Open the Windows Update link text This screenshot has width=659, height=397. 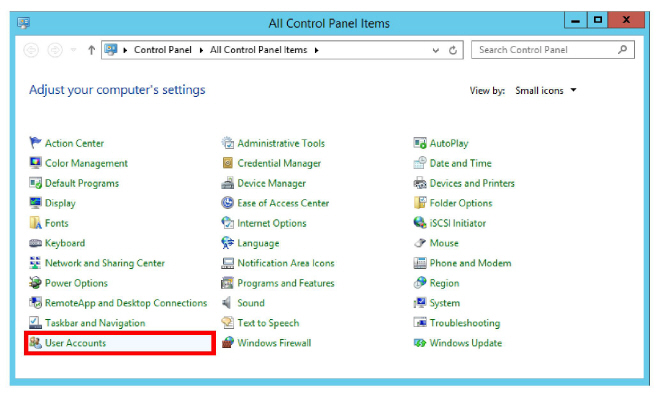pyautogui.click(x=466, y=343)
